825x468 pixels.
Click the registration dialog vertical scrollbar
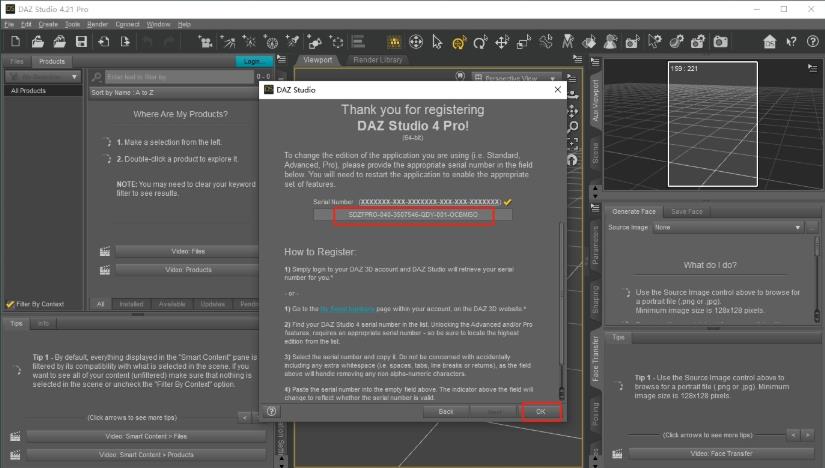click(x=561, y=311)
